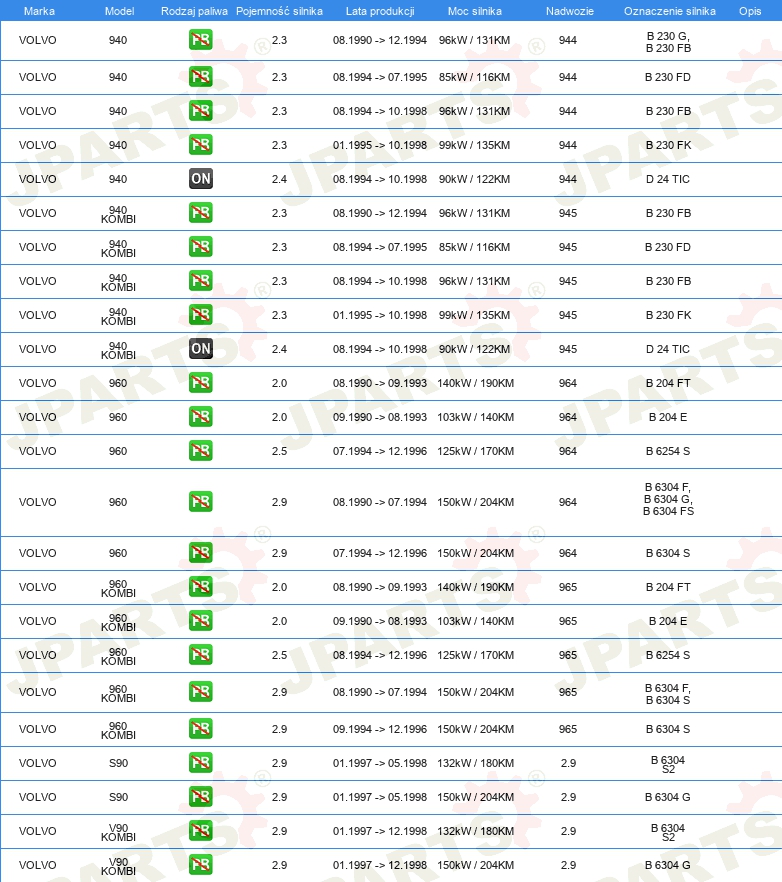Screen dimensions: 782x882
Task: Click the 'Oznaczenie silnika' column header
Action: [x=670, y=11]
